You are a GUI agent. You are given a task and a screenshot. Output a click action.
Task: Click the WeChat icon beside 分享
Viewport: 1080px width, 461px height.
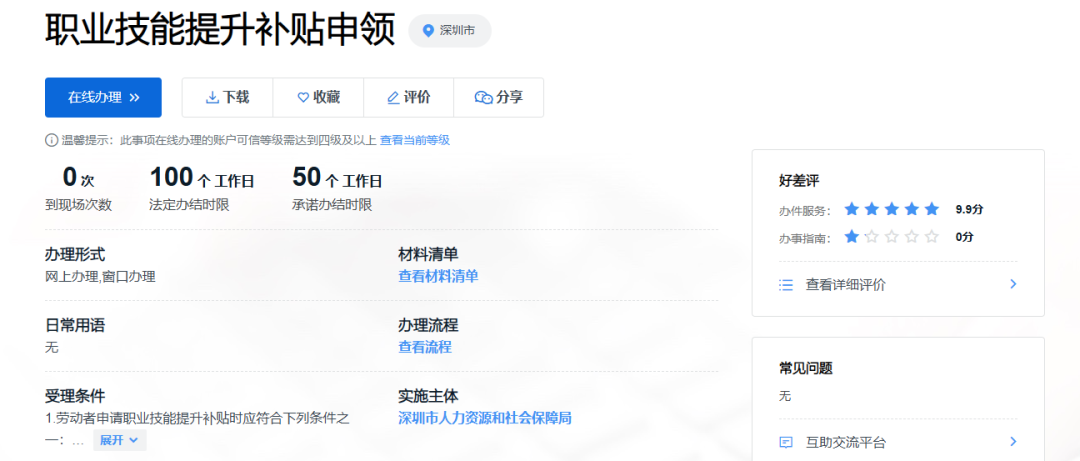tap(484, 98)
